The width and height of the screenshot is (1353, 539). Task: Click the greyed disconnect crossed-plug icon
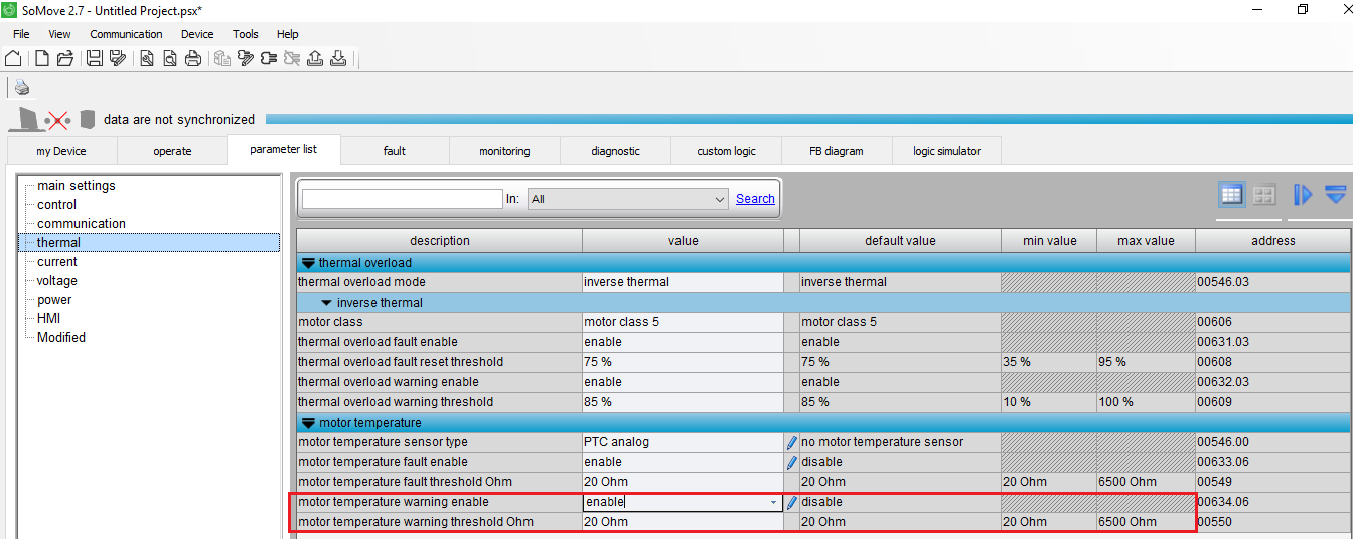(292, 58)
